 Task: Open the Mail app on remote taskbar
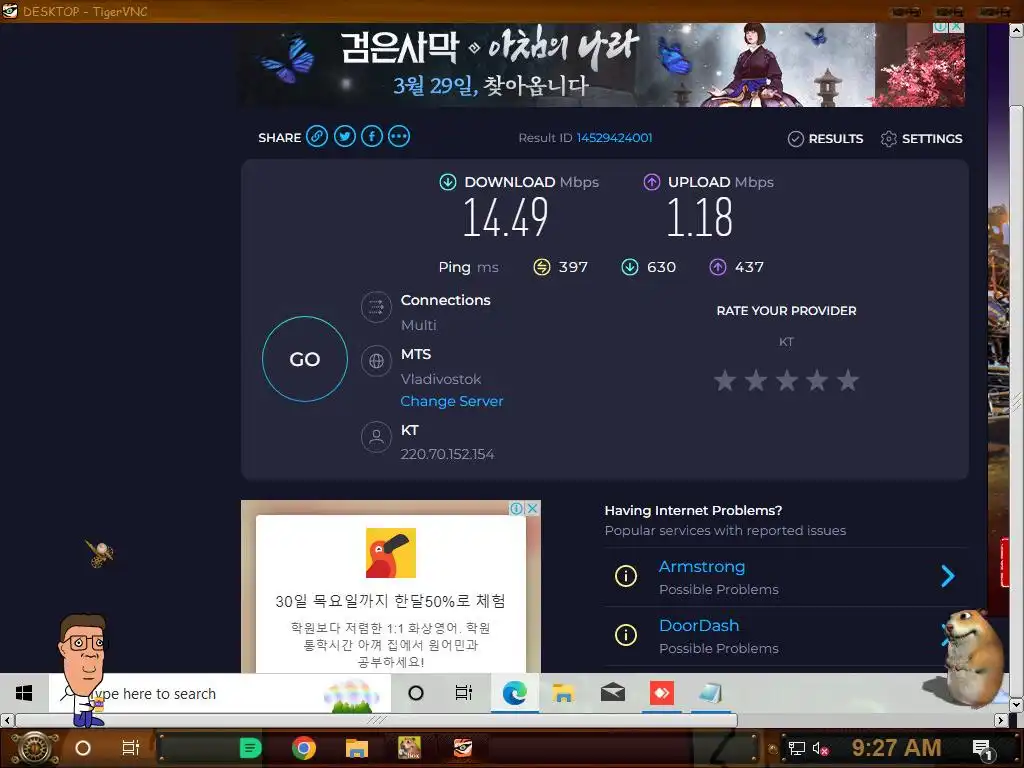click(x=613, y=693)
